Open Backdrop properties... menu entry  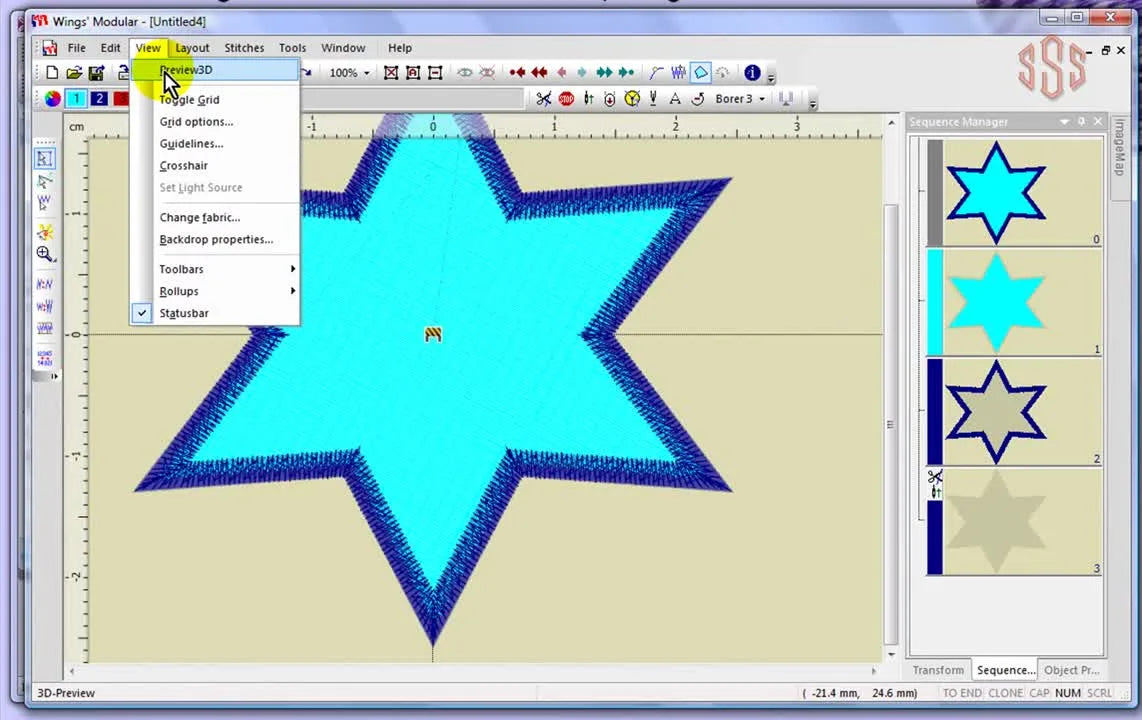[x=216, y=239]
